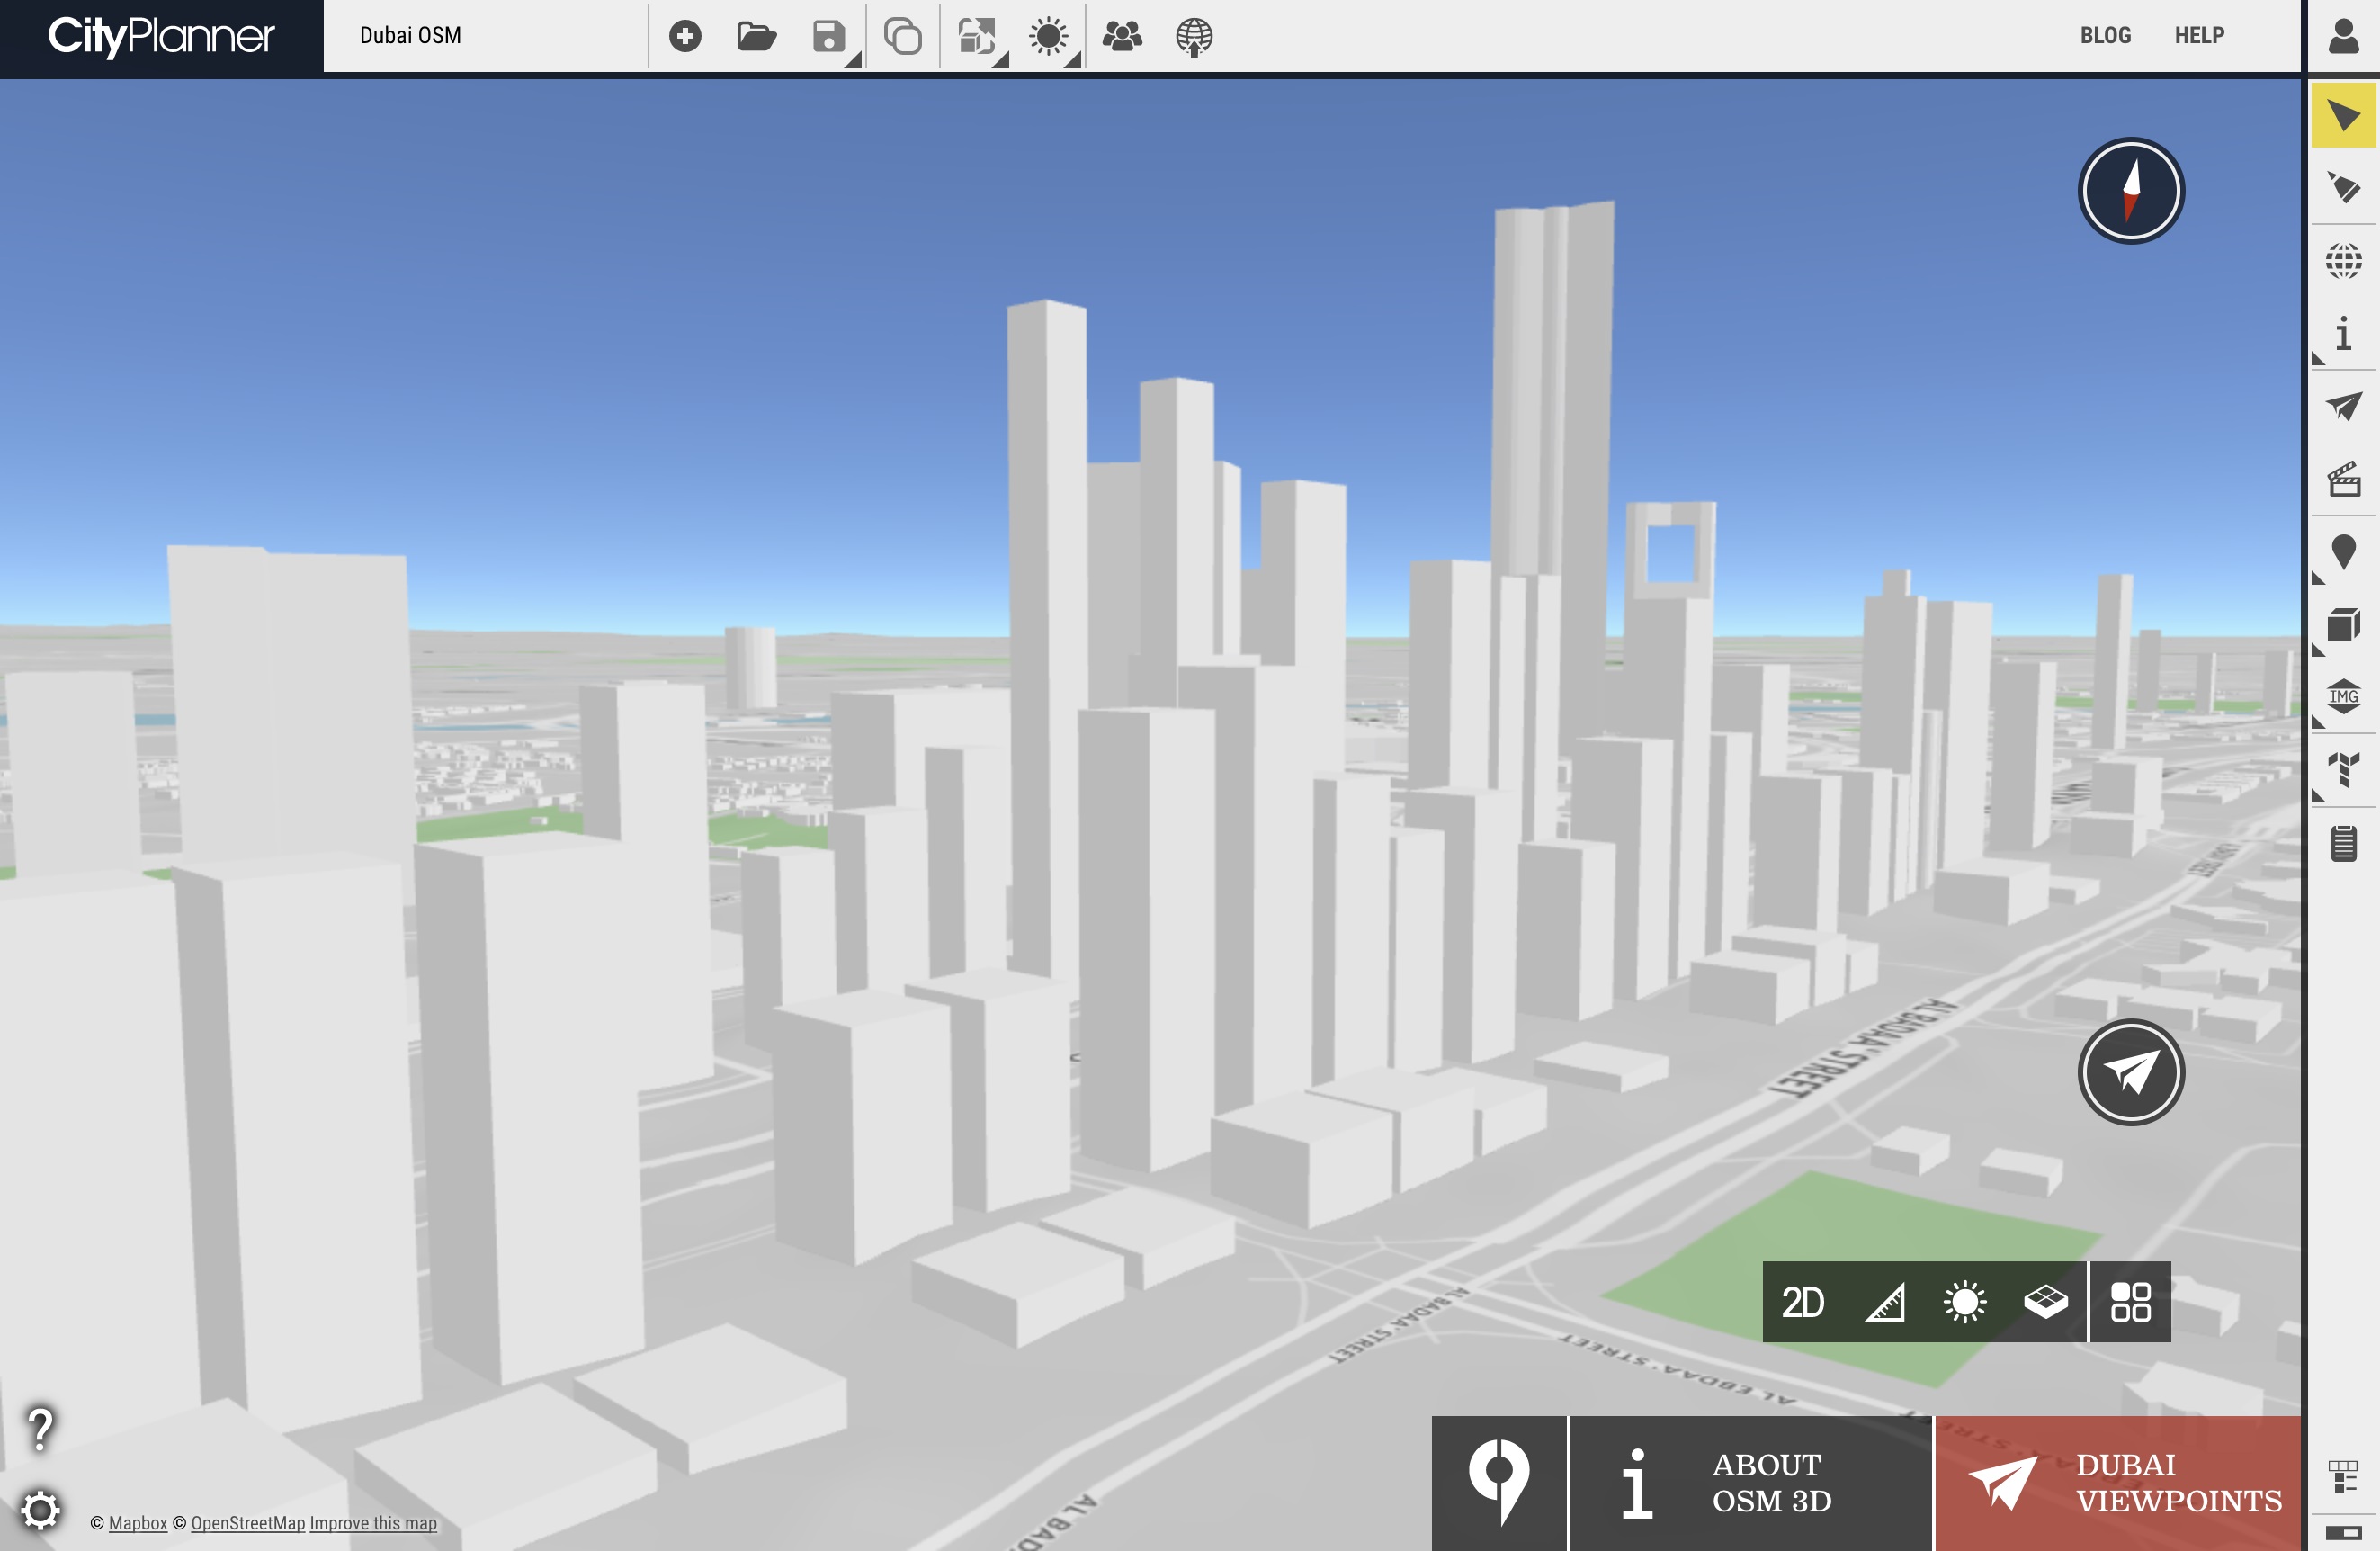
Task: Click the round paper plane viewpoint button
Action: pos(2131,1072)
